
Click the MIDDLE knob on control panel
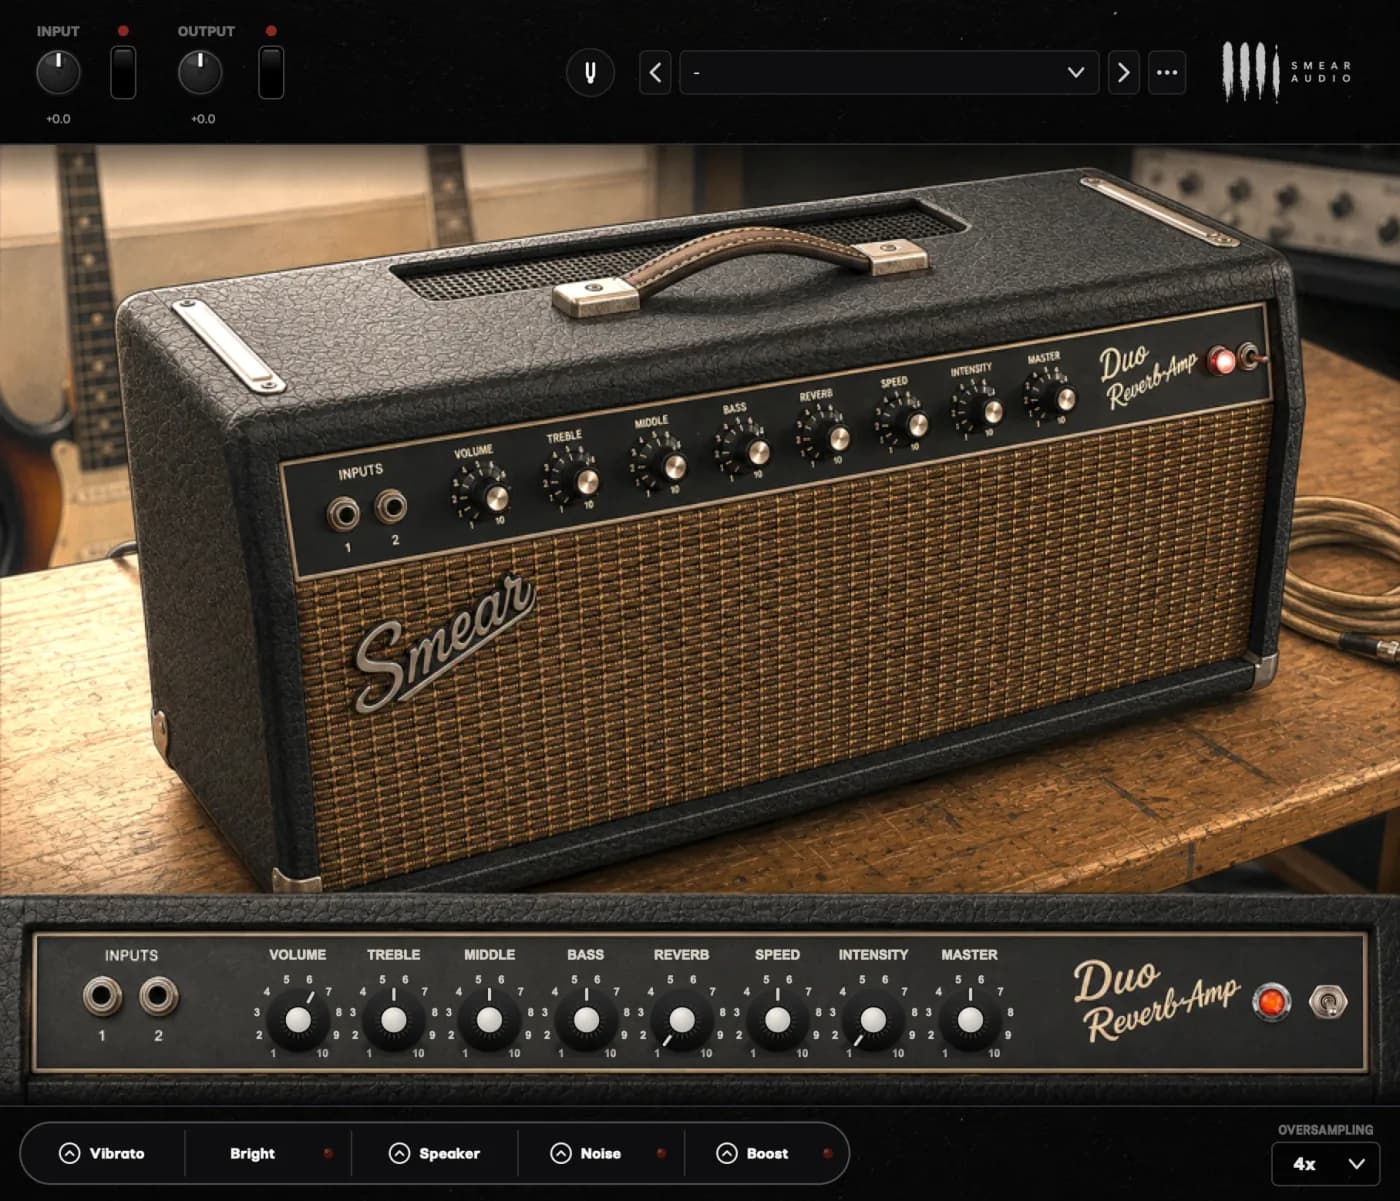tap(489, 1020)
